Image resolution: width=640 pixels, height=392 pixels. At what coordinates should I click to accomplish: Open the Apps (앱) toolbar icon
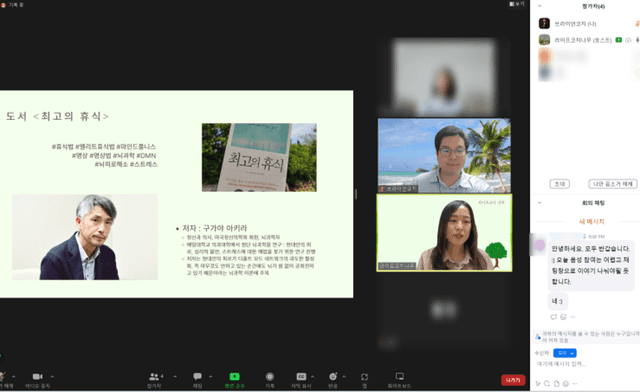(x=364, y=376)
